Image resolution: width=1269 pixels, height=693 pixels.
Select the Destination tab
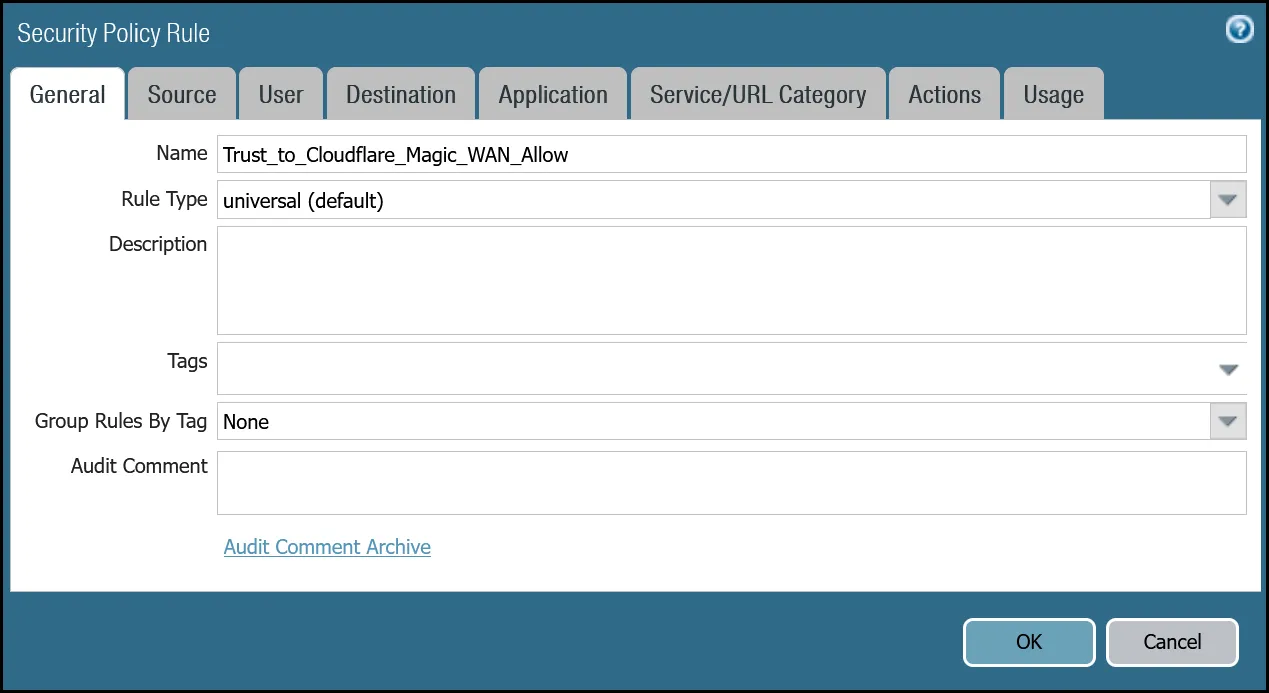[x=401, y=95]
